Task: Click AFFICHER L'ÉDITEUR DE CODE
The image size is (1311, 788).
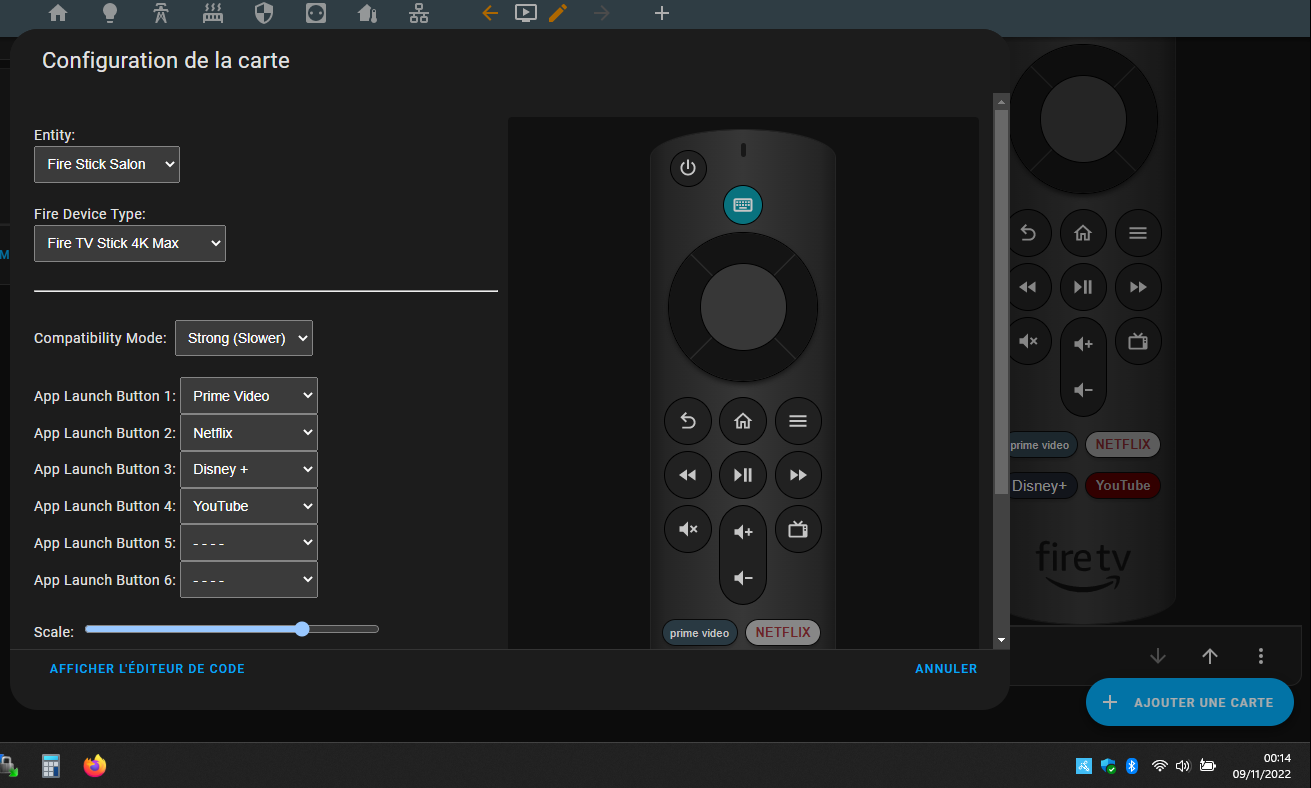Action: pyautogui.click(x=147, y=669)
